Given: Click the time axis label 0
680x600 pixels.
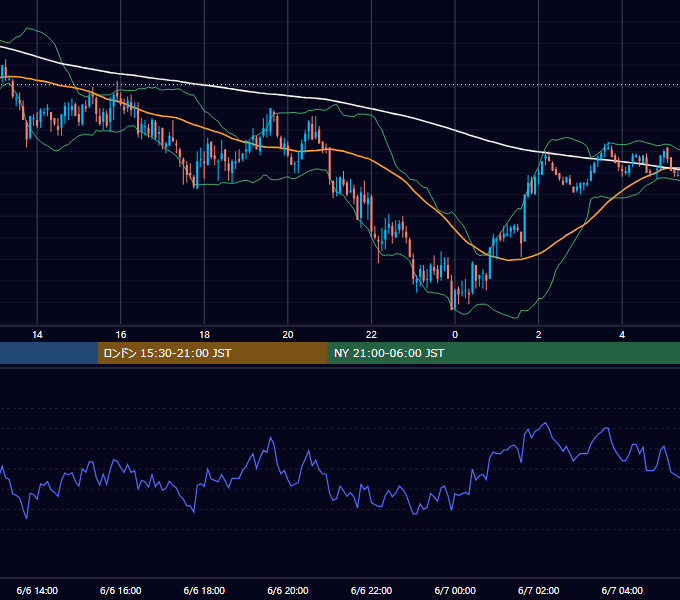Looking at the screenshot, I should (x=455, y=335).
